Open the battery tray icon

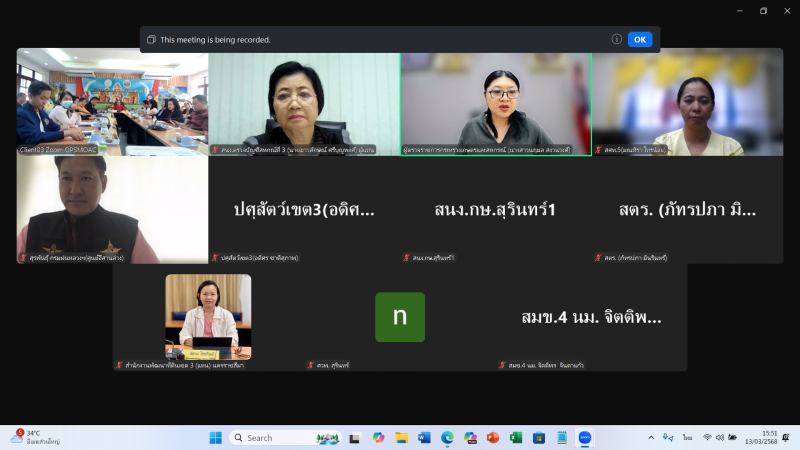coord(733,437)
